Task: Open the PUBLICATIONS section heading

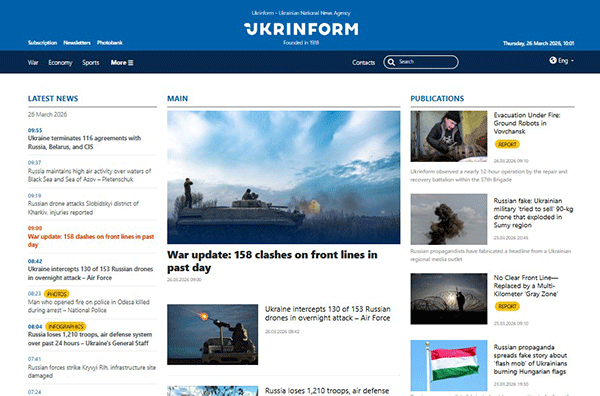Action: (x=437, y=99)
